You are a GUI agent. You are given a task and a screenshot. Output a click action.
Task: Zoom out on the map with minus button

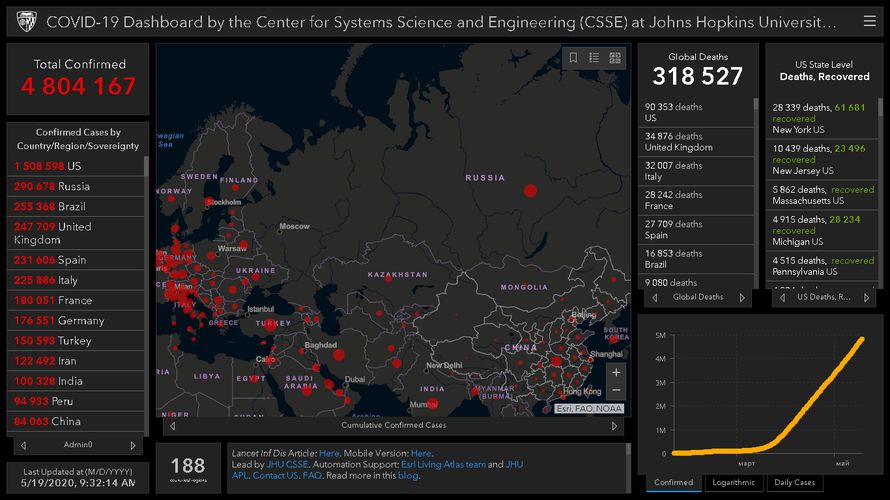coord(615,390)
